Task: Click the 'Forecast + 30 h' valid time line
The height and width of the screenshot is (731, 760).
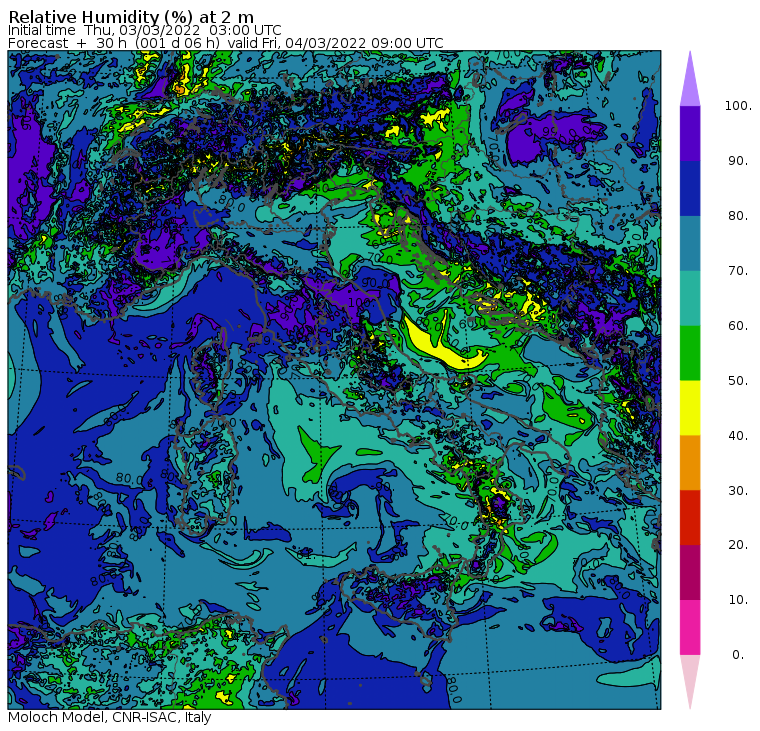Action: pos(225,43)
